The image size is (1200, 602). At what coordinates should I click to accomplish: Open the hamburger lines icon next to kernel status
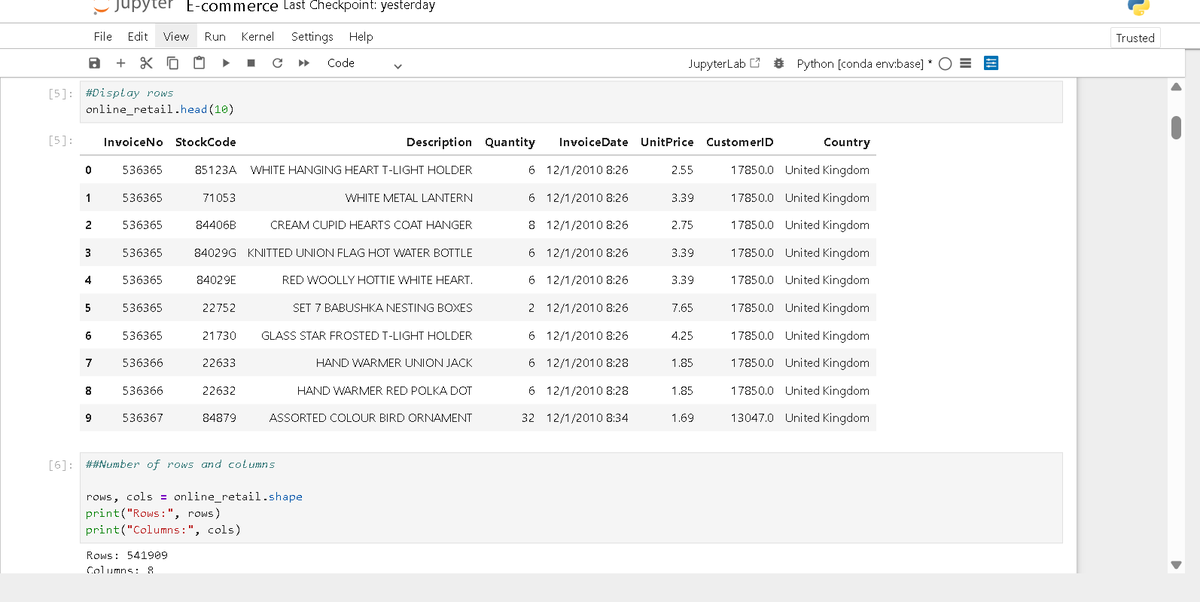coord(966,63)
